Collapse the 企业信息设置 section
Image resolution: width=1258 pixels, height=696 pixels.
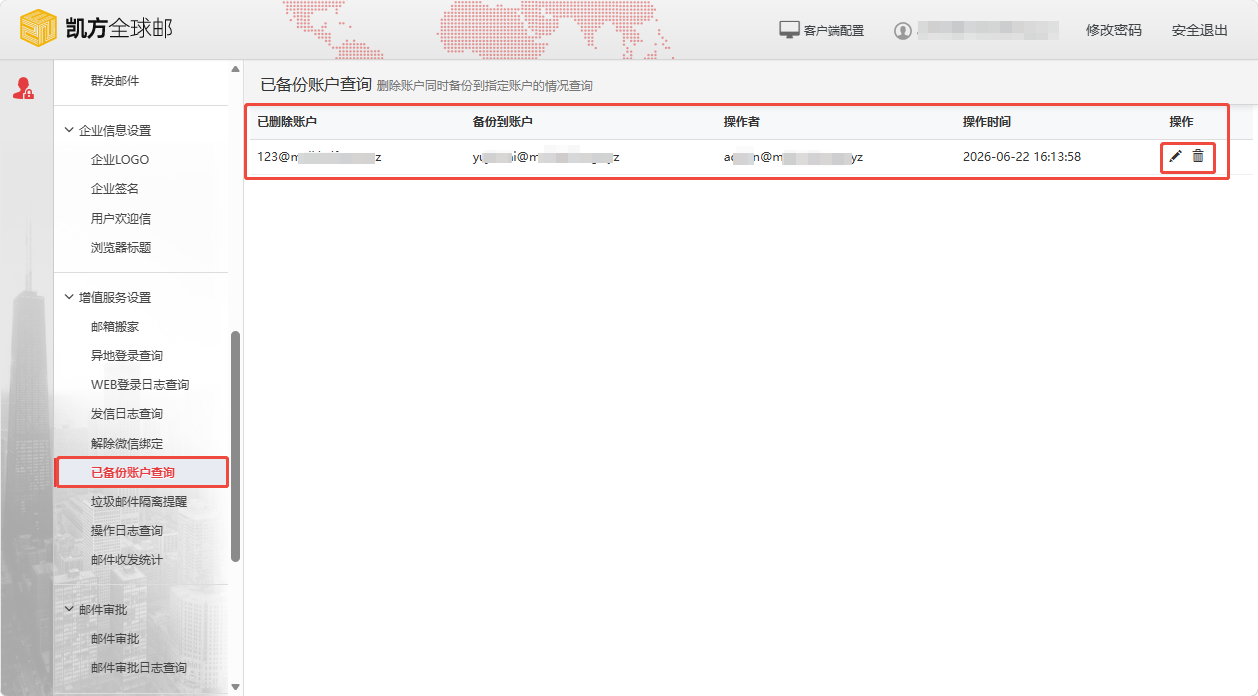69,130
